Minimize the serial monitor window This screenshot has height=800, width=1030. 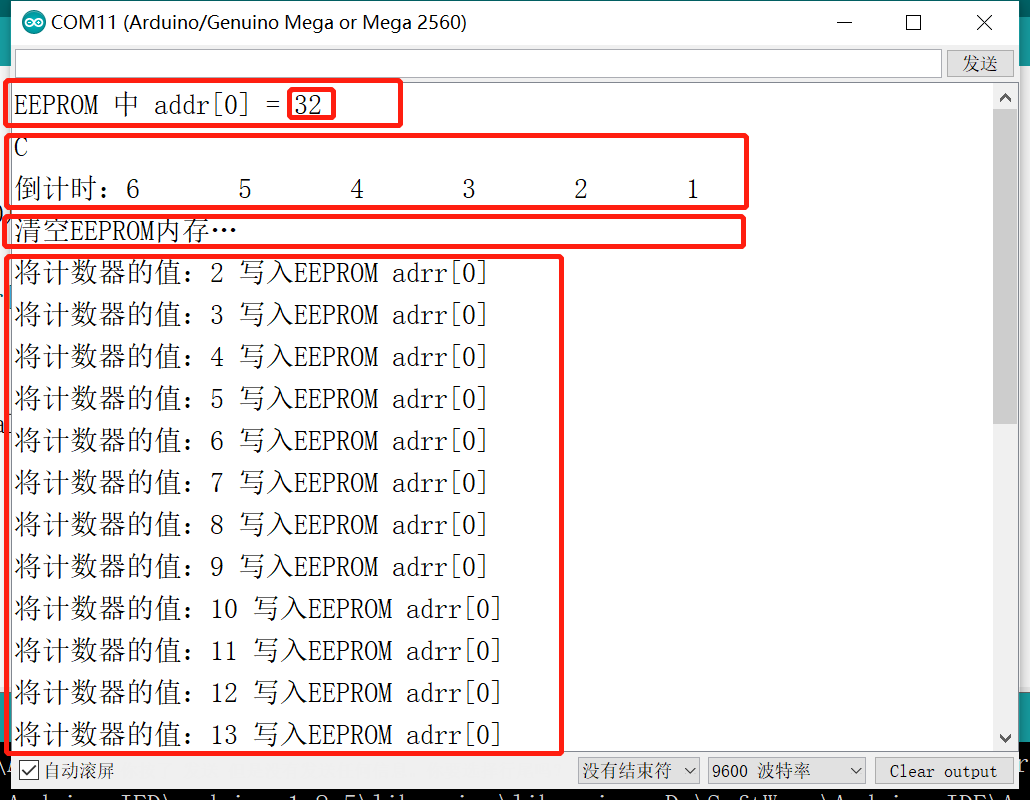[x=844, y=21]
